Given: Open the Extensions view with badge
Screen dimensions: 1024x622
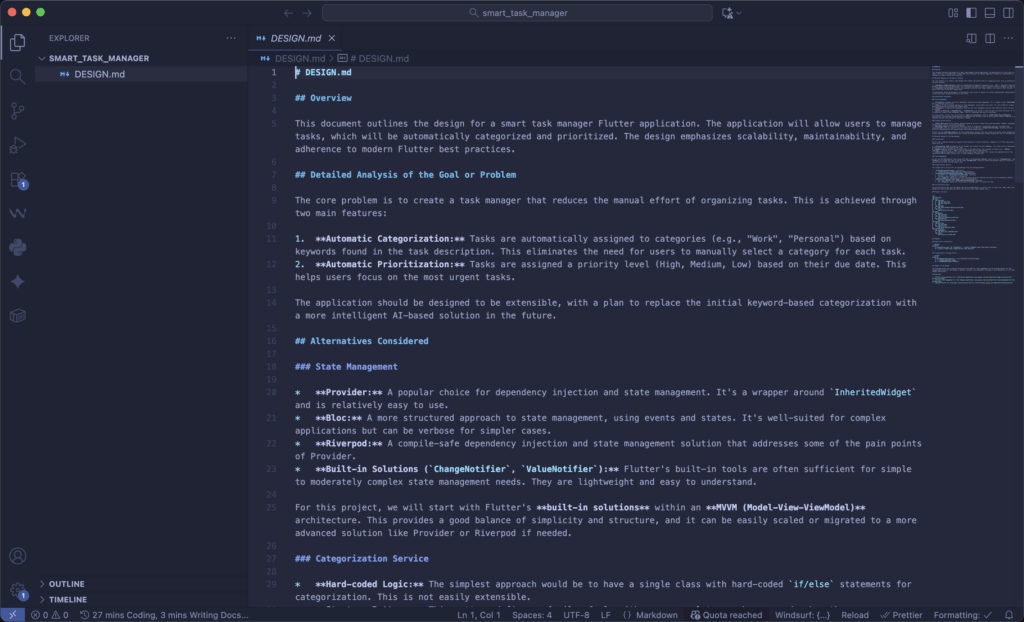Looking at the screenshot, I should coord(17,180).
